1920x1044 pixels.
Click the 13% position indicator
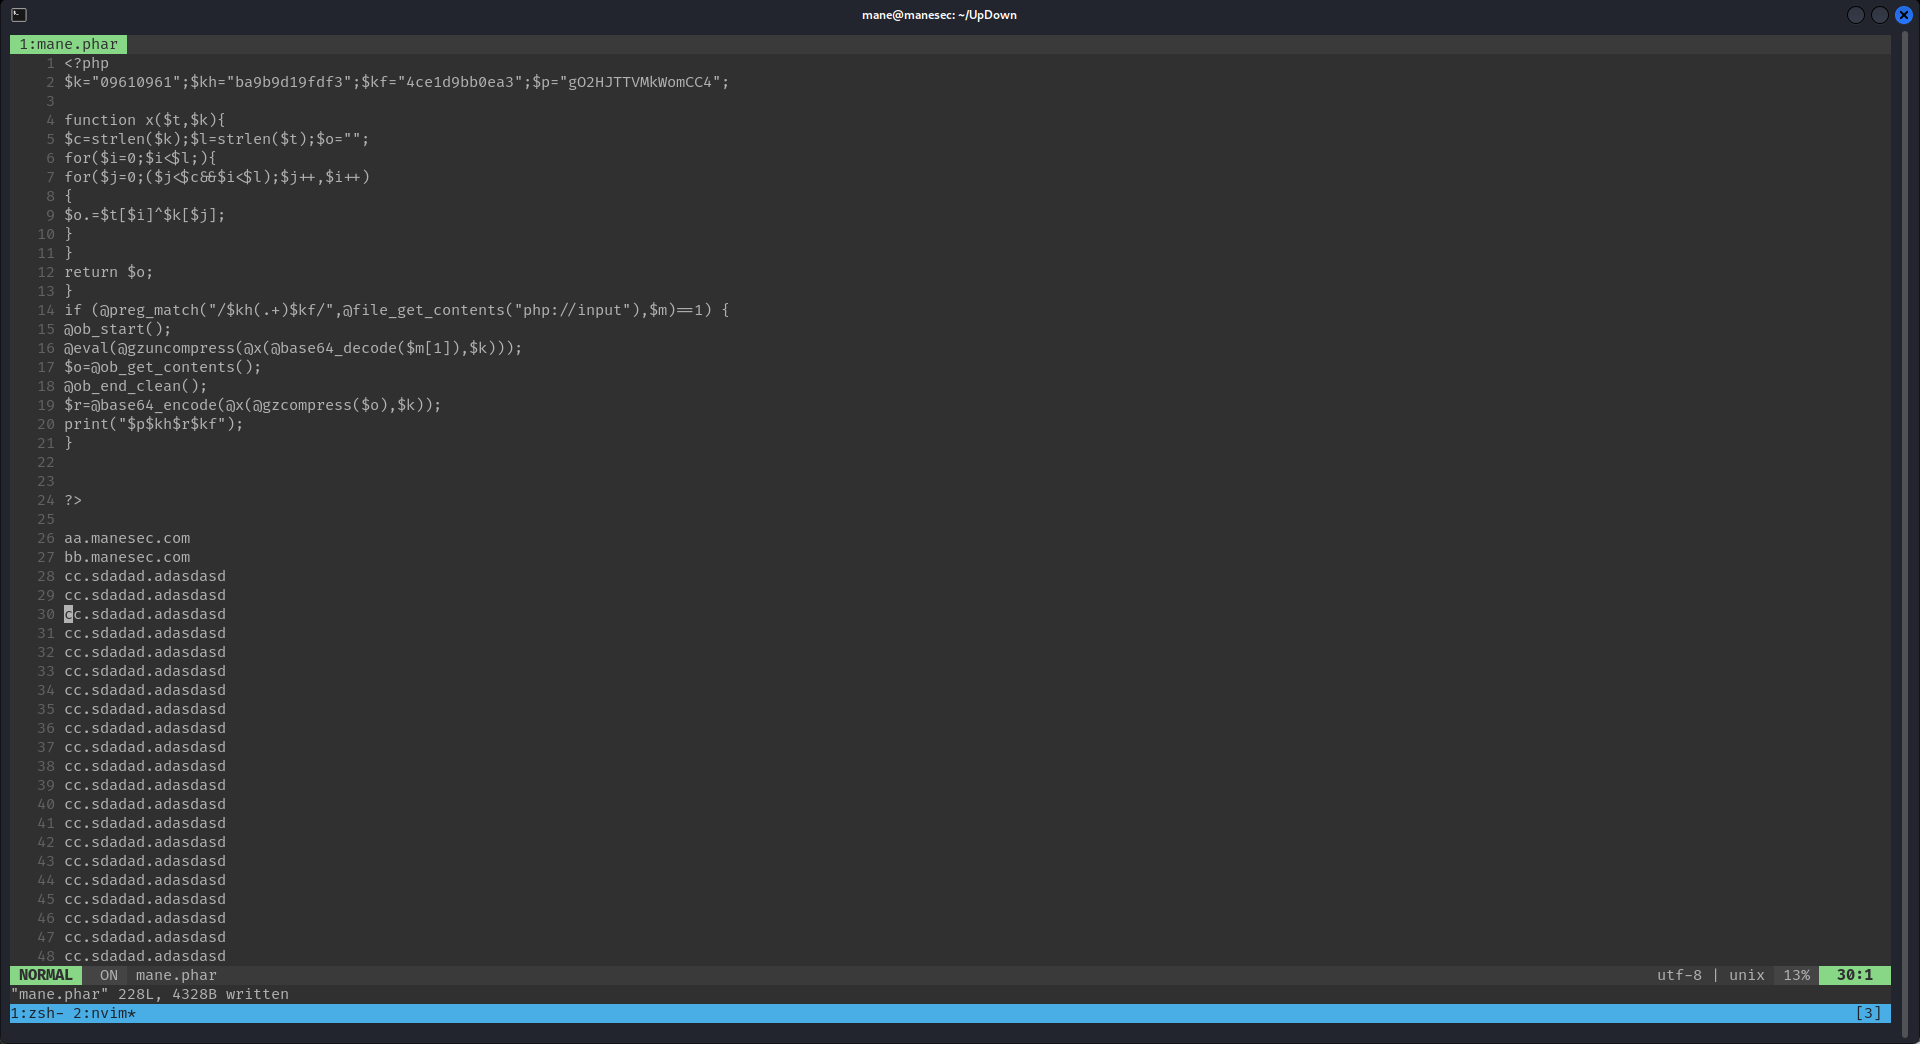click(1796, 975)
